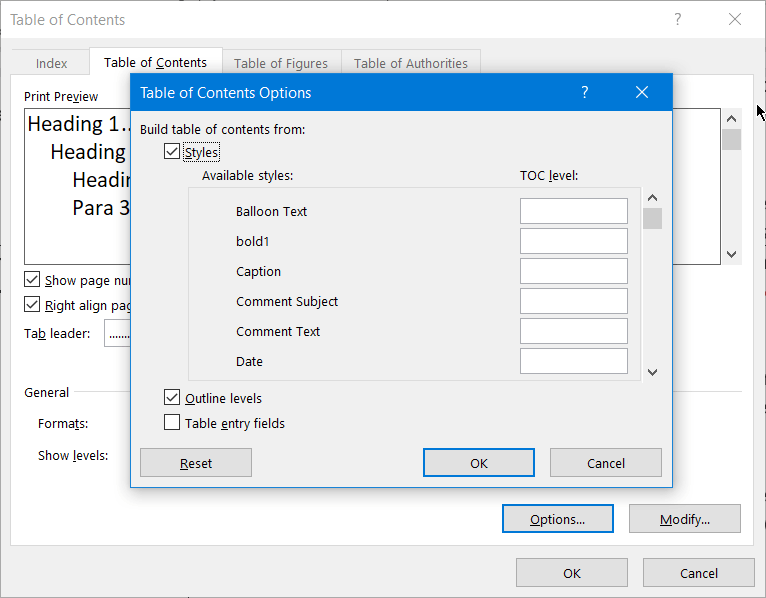766x598 pixels.
Task: Click the Reset button in Options dialog
Action: (196, 463)
